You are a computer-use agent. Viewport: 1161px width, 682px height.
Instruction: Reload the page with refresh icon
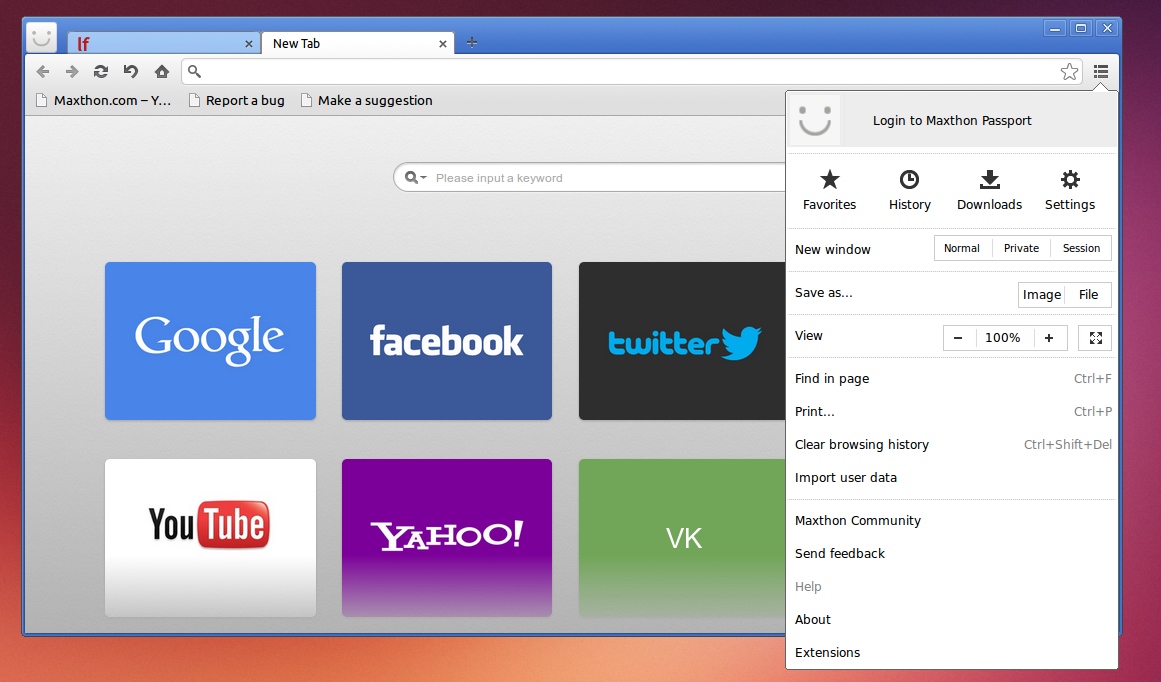click(101, 72)
